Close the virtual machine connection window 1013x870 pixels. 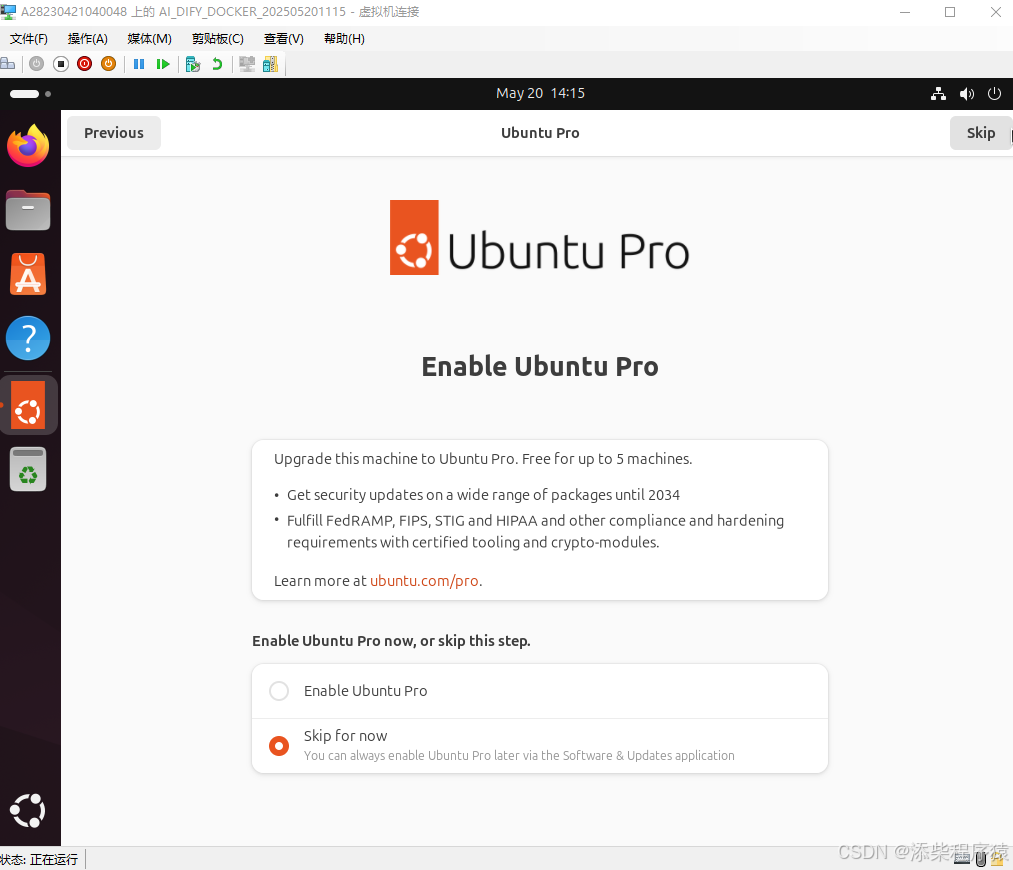(996, 12)
